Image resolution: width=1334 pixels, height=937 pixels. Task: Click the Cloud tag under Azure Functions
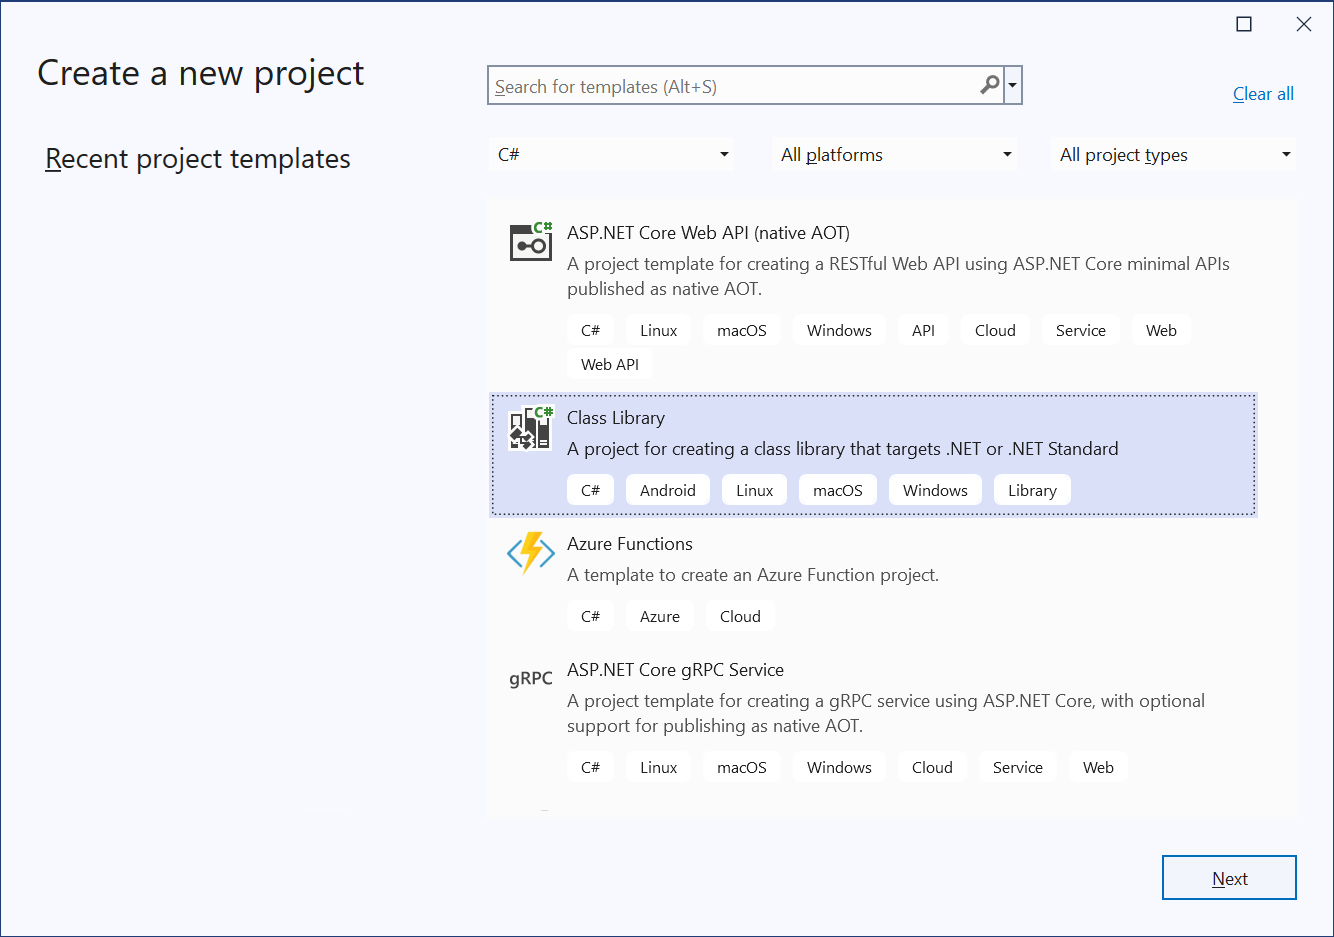click(740, 616)
